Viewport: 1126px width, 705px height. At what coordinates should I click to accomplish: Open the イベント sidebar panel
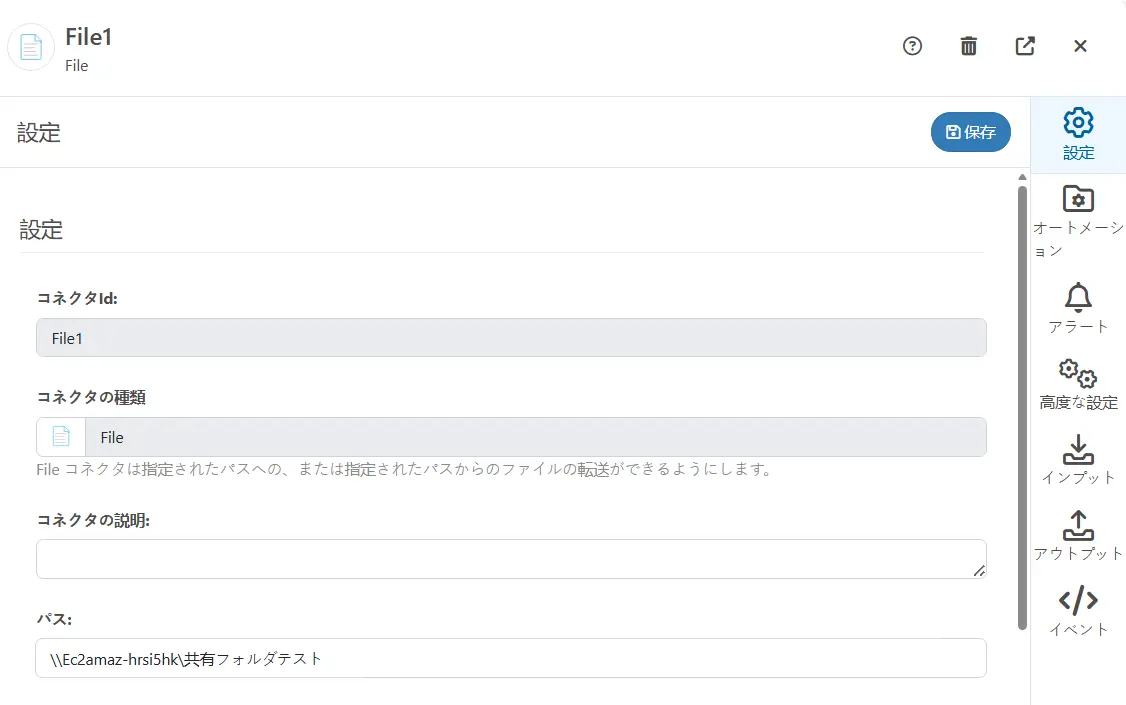(x=1077, y=612)
